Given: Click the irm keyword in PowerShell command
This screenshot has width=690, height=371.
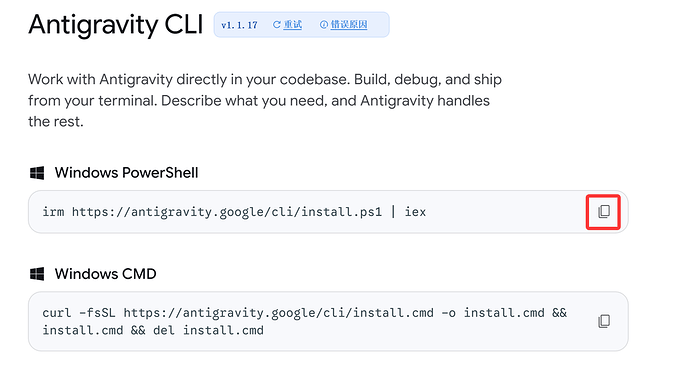Looking at the screenshot, I should (53, 212).
